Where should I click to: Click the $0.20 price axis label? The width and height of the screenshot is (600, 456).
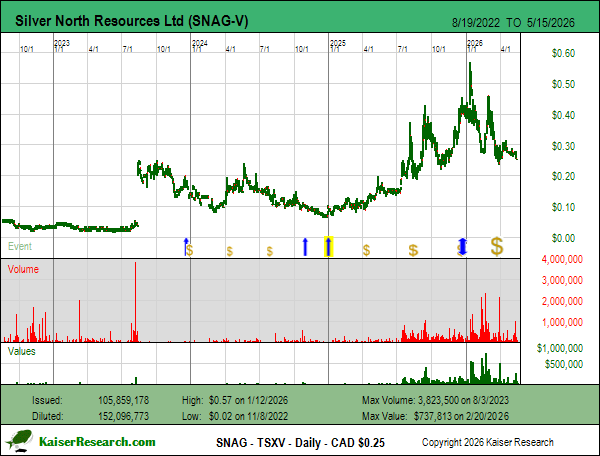pos(563,176)
